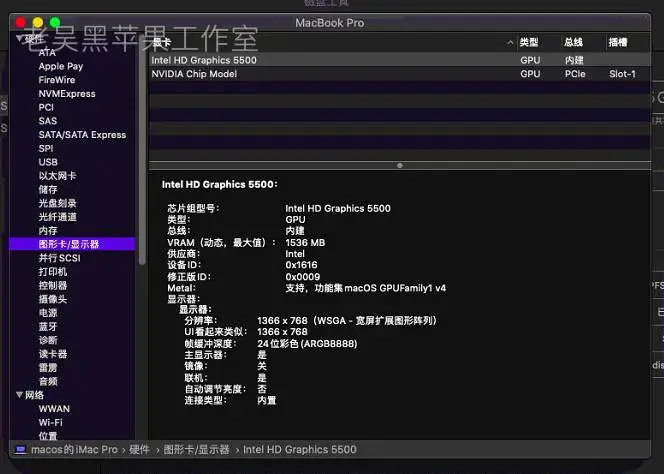Image resolution: width=664 pixels, height=474 pixels.
Task: Select 摄像头 in the sidebar
Action: point(53,299)
